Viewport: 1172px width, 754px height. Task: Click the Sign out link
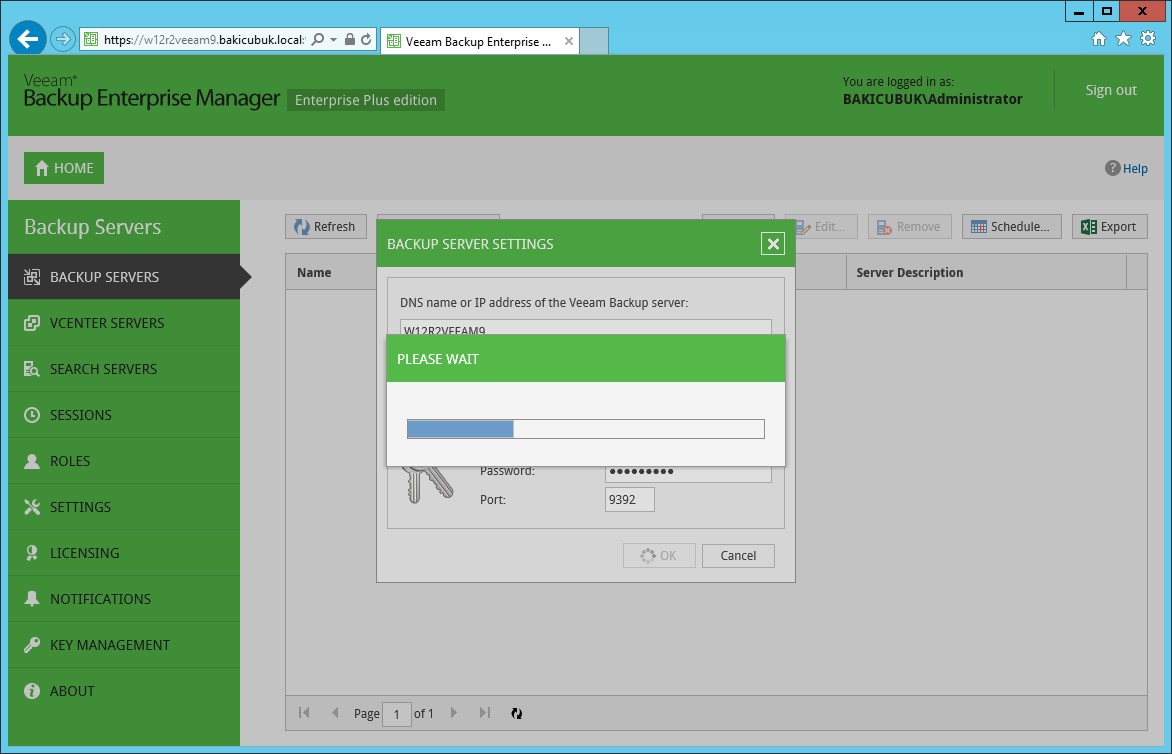[1111, 90]
